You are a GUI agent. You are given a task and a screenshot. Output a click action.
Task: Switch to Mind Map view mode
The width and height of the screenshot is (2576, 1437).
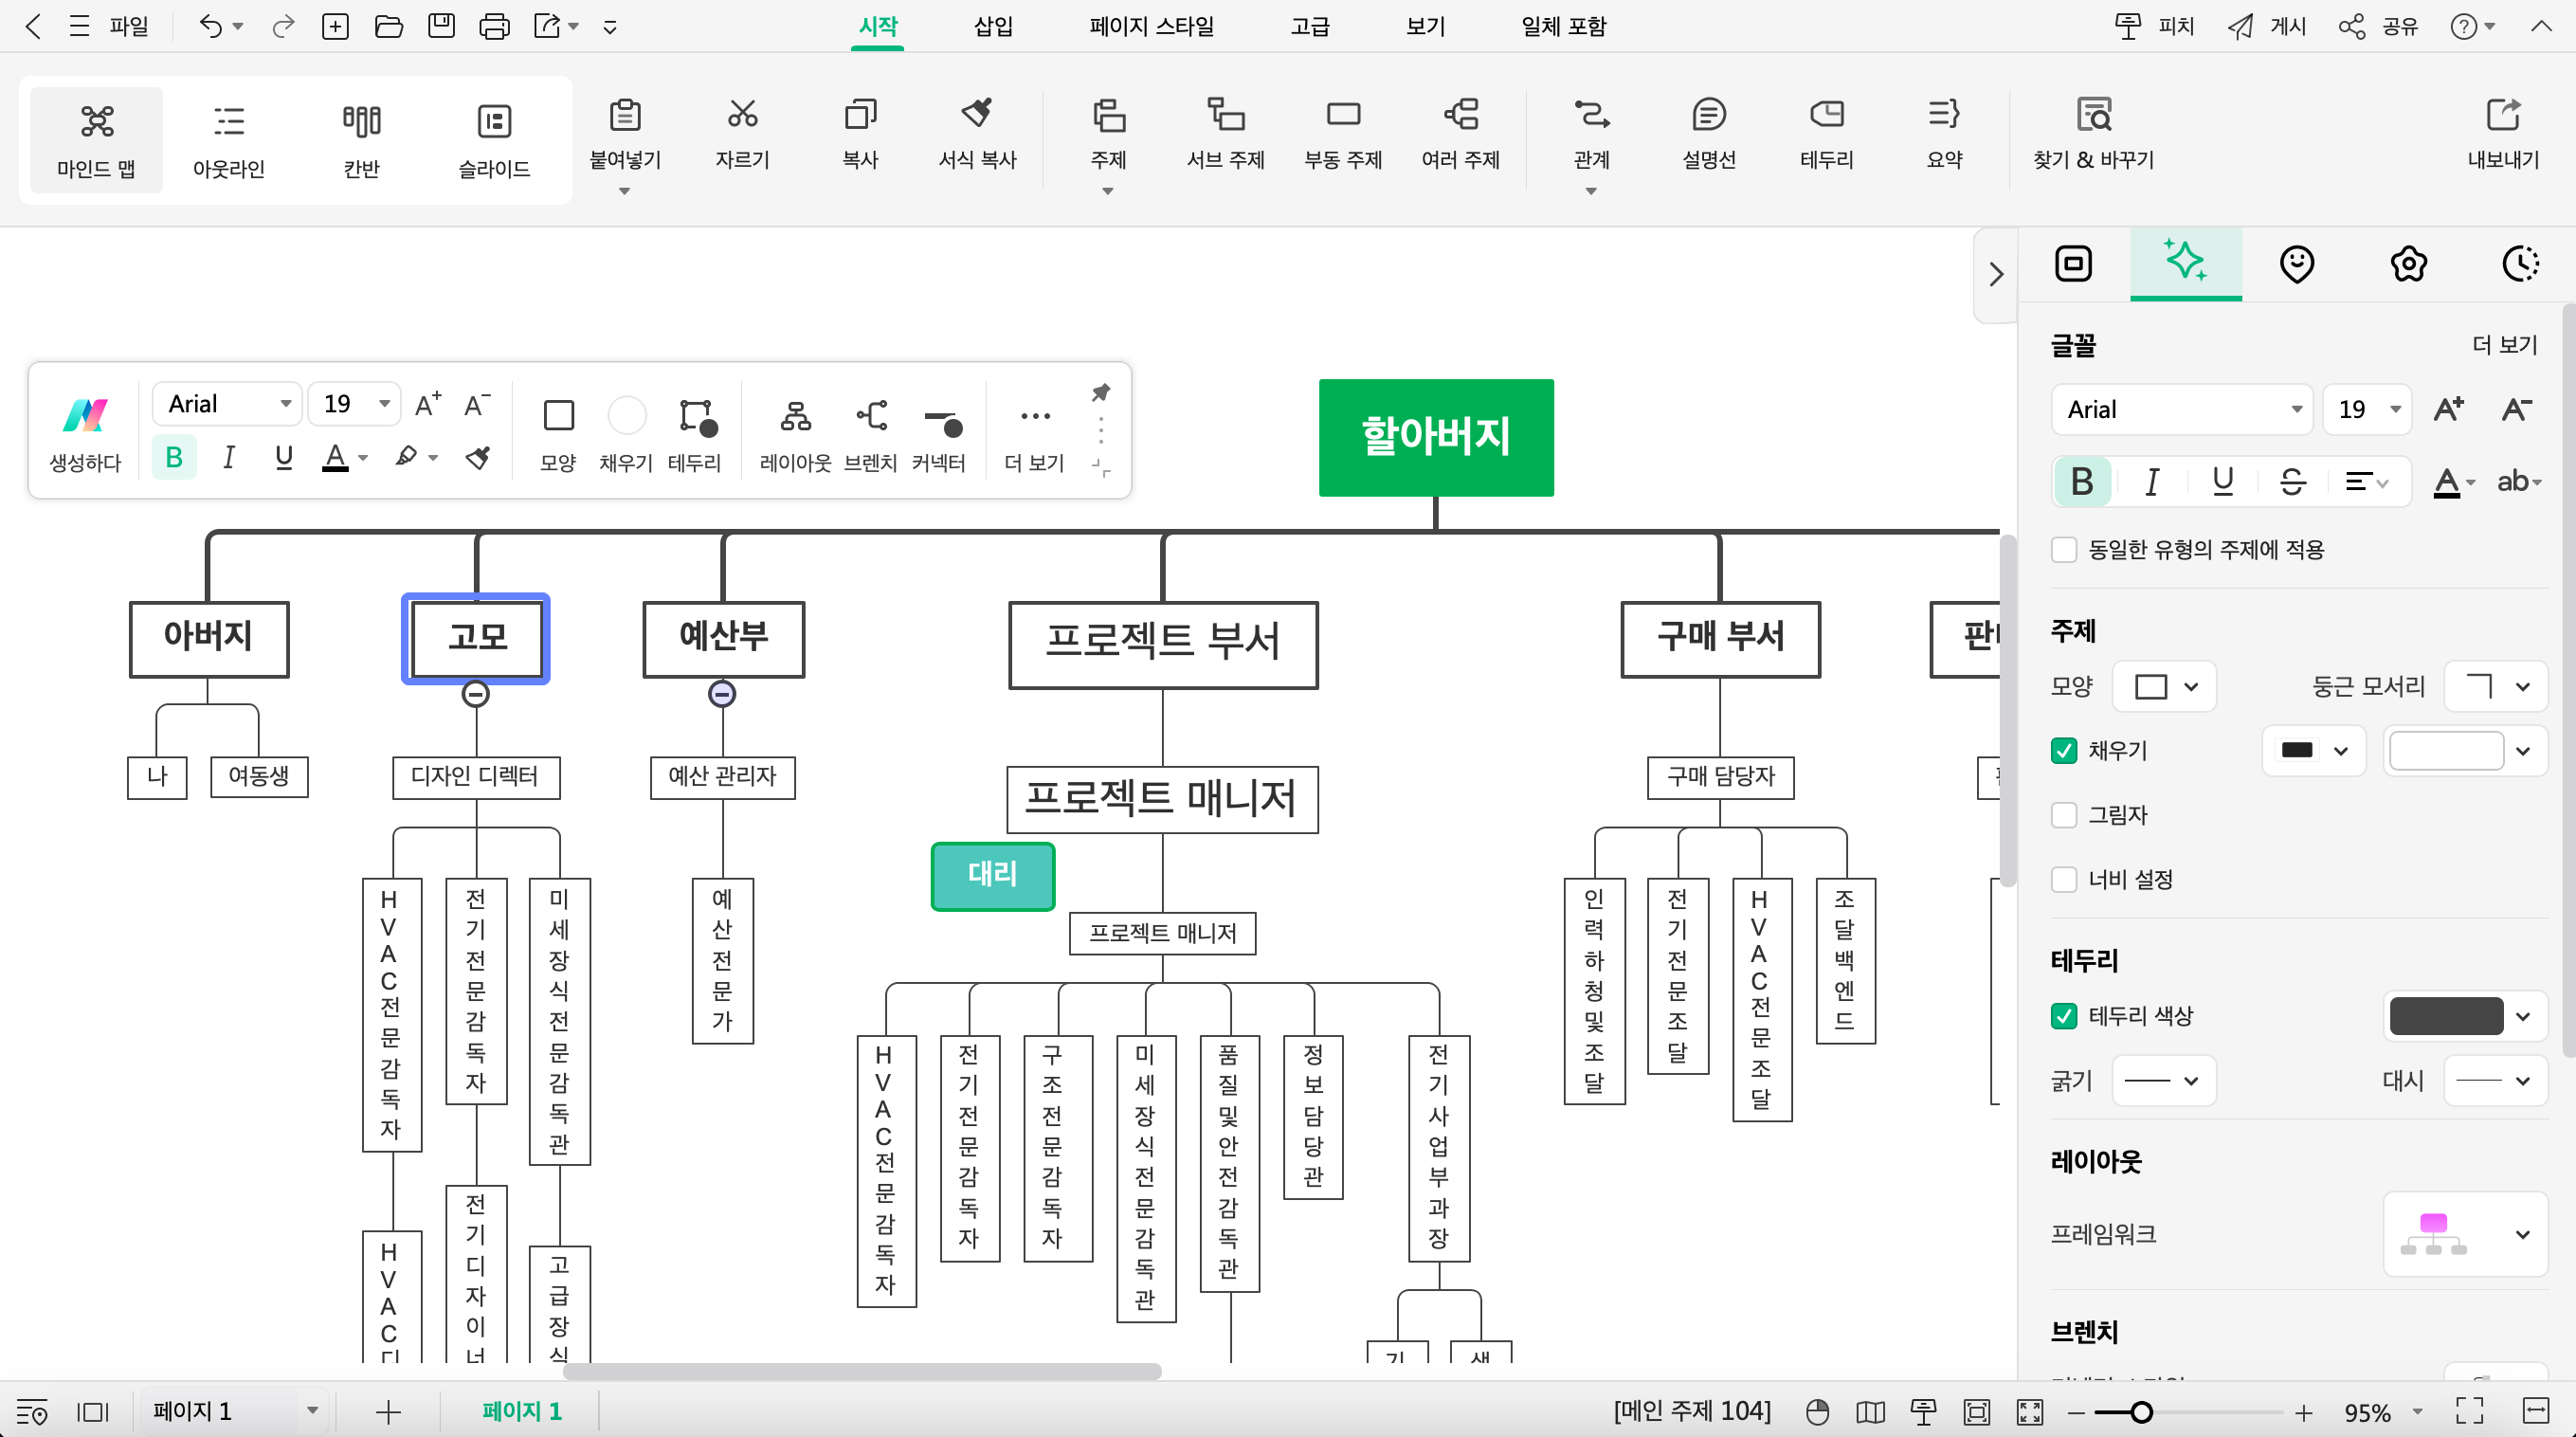[96, 139]
